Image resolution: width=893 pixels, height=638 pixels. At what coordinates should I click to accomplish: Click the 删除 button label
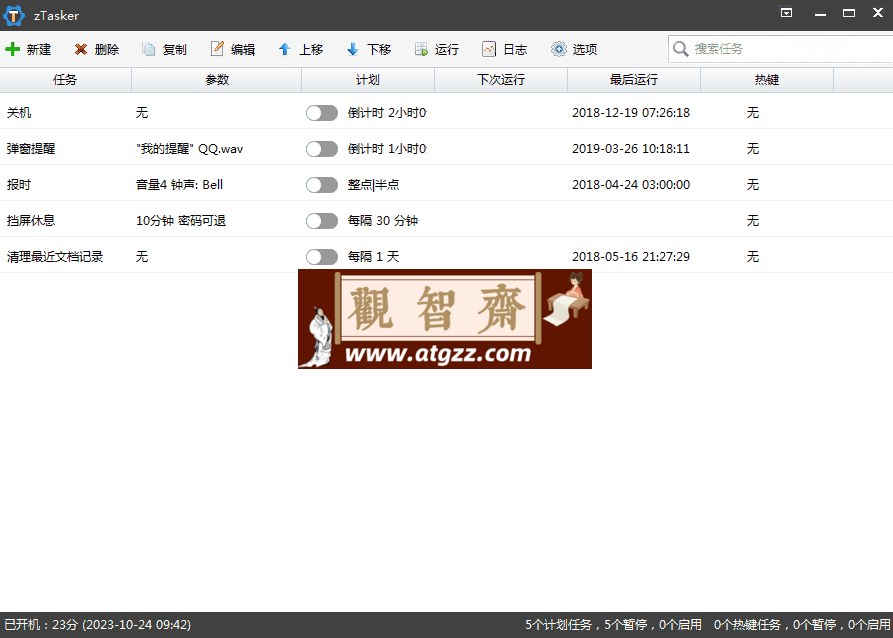pyautogui.click(x=106, y=50)
